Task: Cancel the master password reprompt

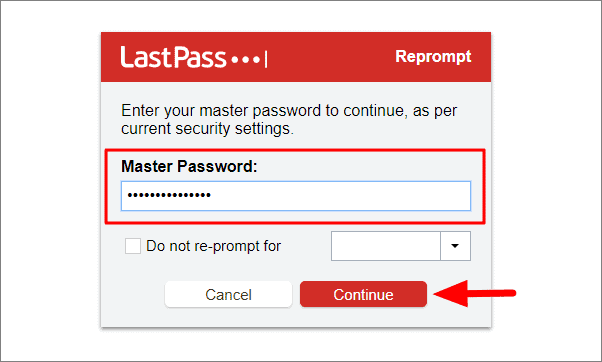Action: click(x=228, y=294)
